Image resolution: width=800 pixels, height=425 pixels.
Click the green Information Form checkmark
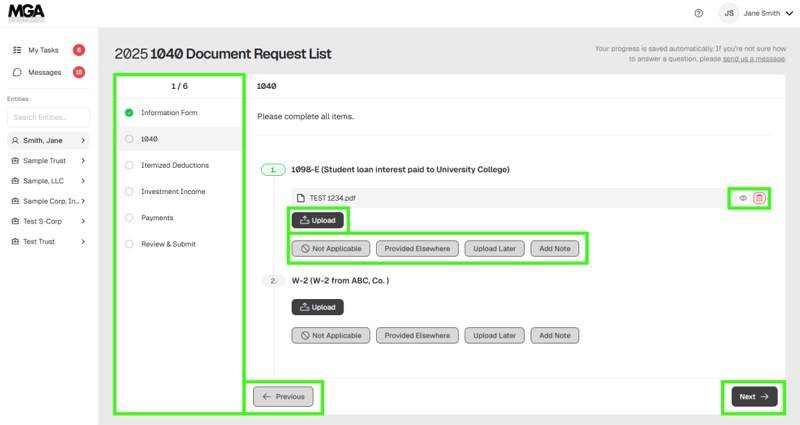click(129, 113)
